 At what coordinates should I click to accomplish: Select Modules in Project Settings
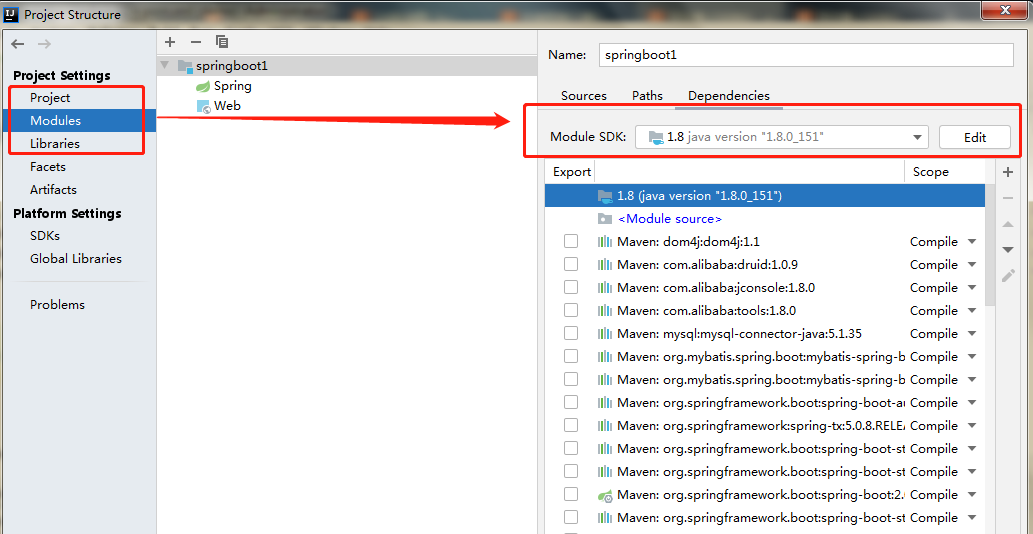78,121
